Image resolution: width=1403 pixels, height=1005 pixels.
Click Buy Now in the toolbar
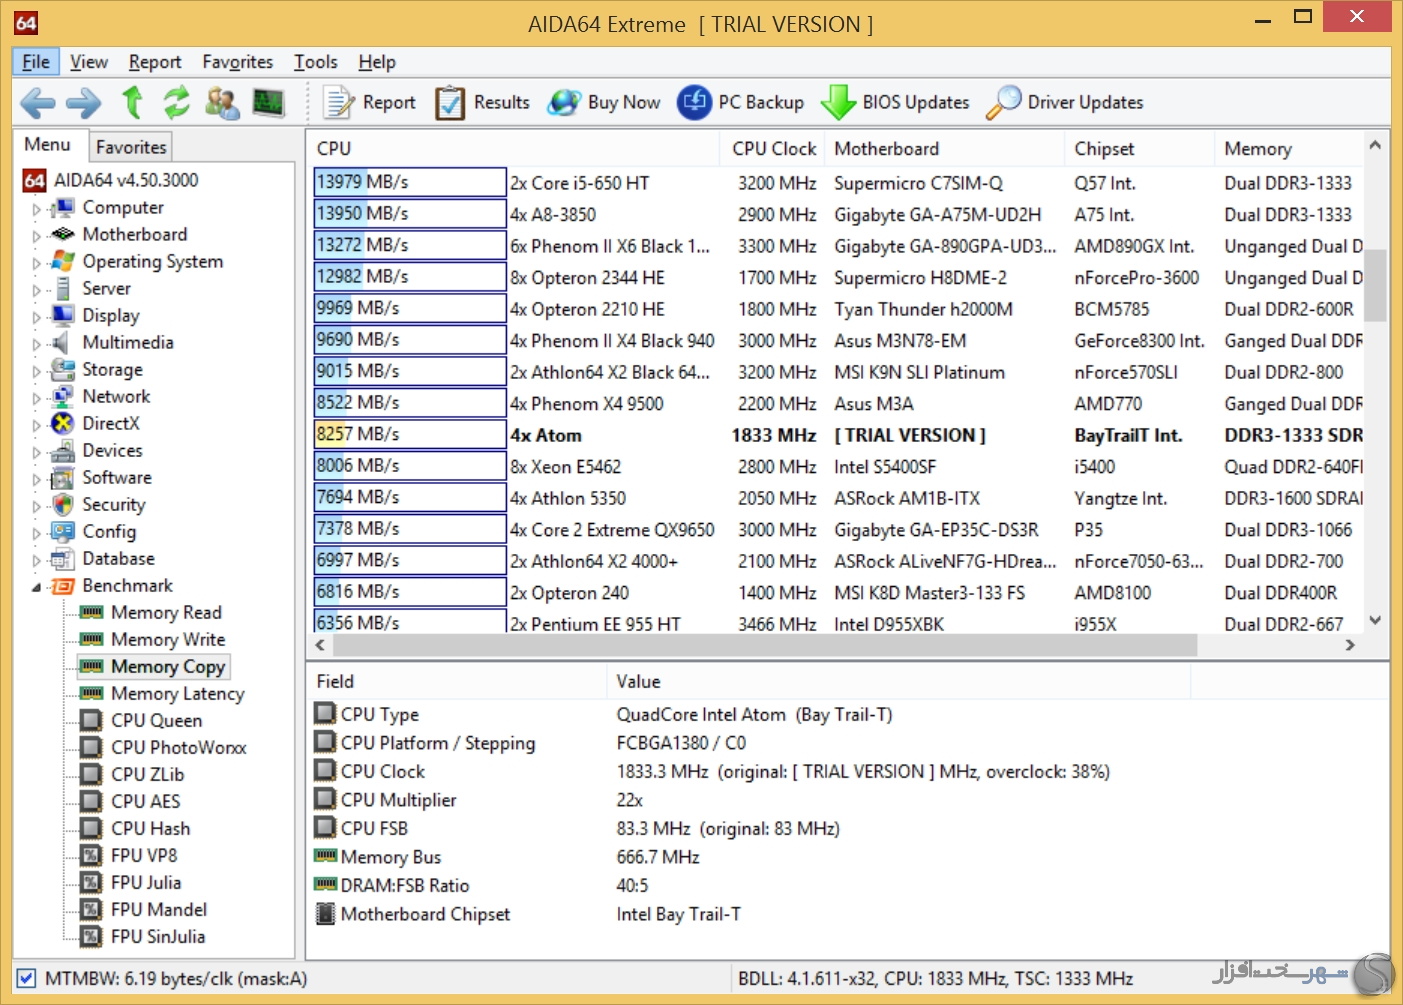click(604, 102)
